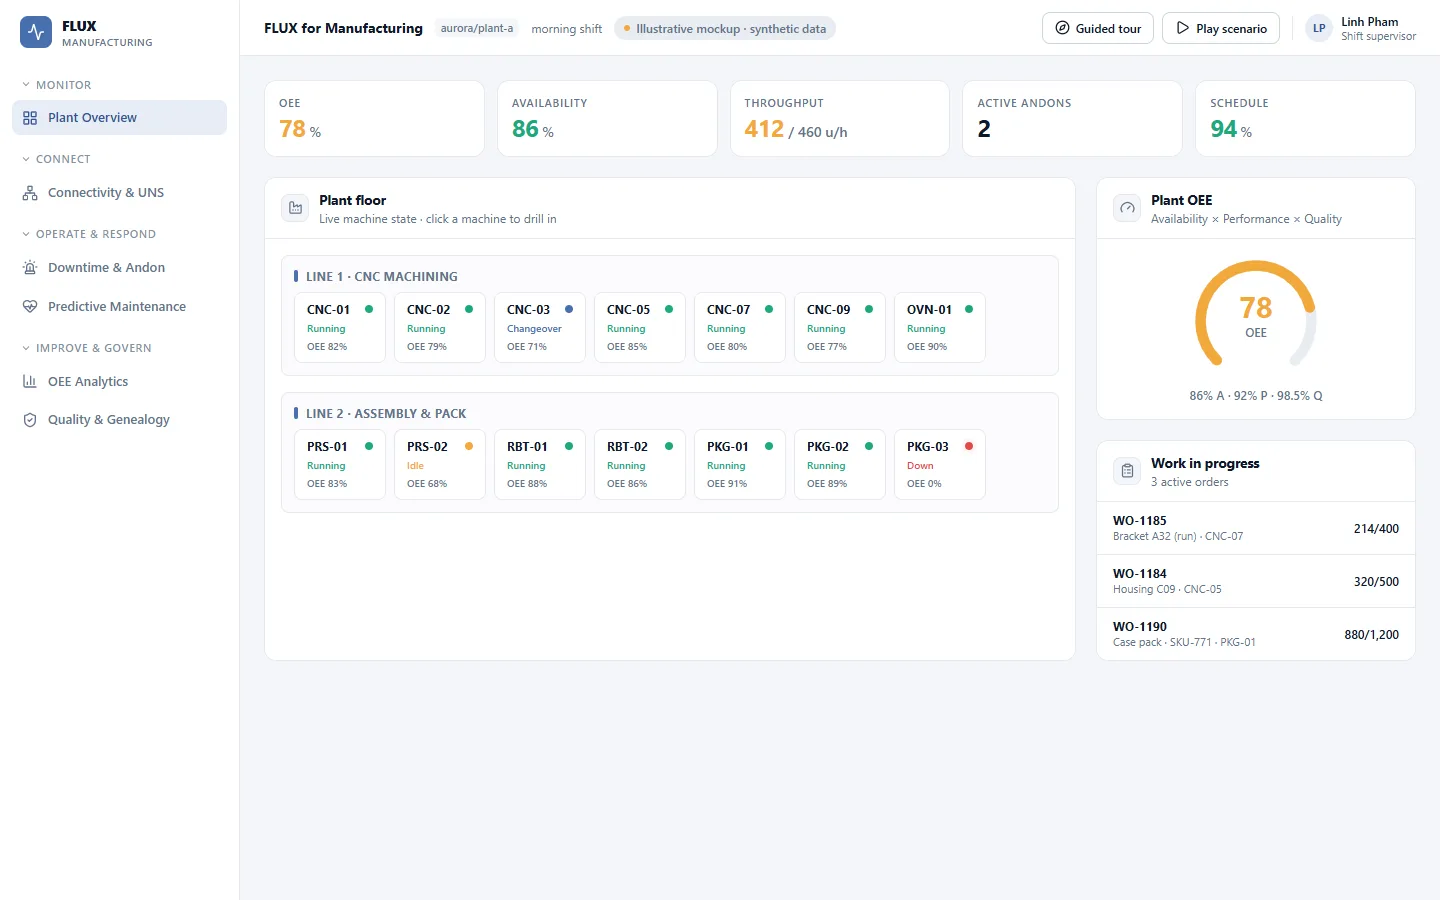Click the compass icon in Guided tour

click(1063, 28)
